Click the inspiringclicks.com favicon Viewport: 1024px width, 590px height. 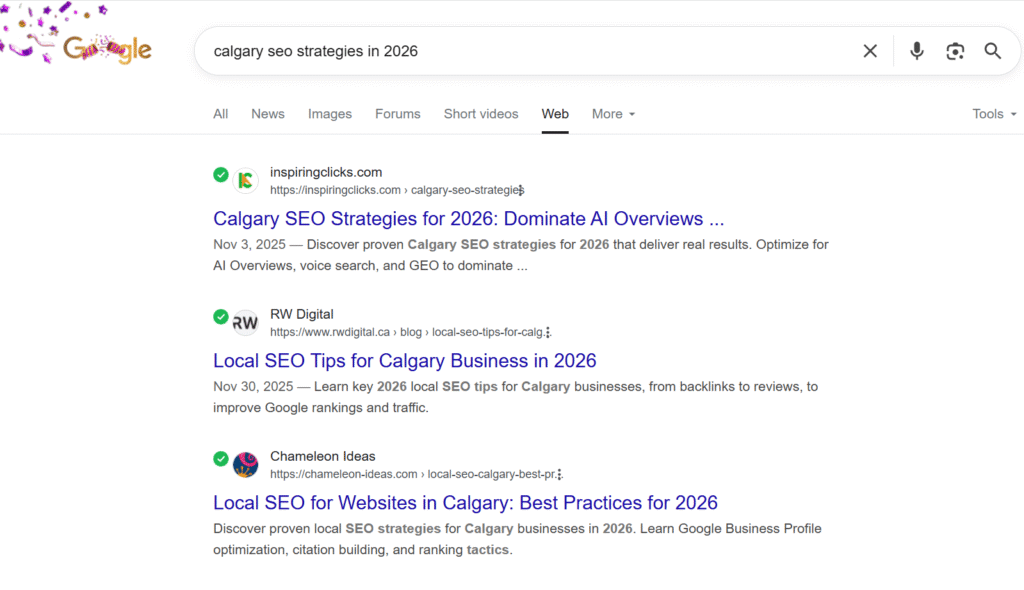click(x=245, y=181)
